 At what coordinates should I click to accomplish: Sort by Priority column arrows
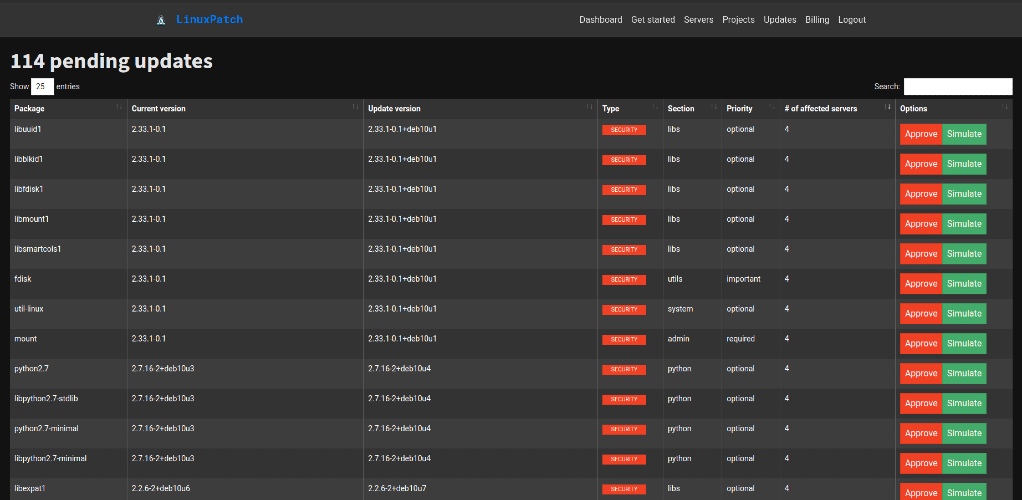(772, 107)
